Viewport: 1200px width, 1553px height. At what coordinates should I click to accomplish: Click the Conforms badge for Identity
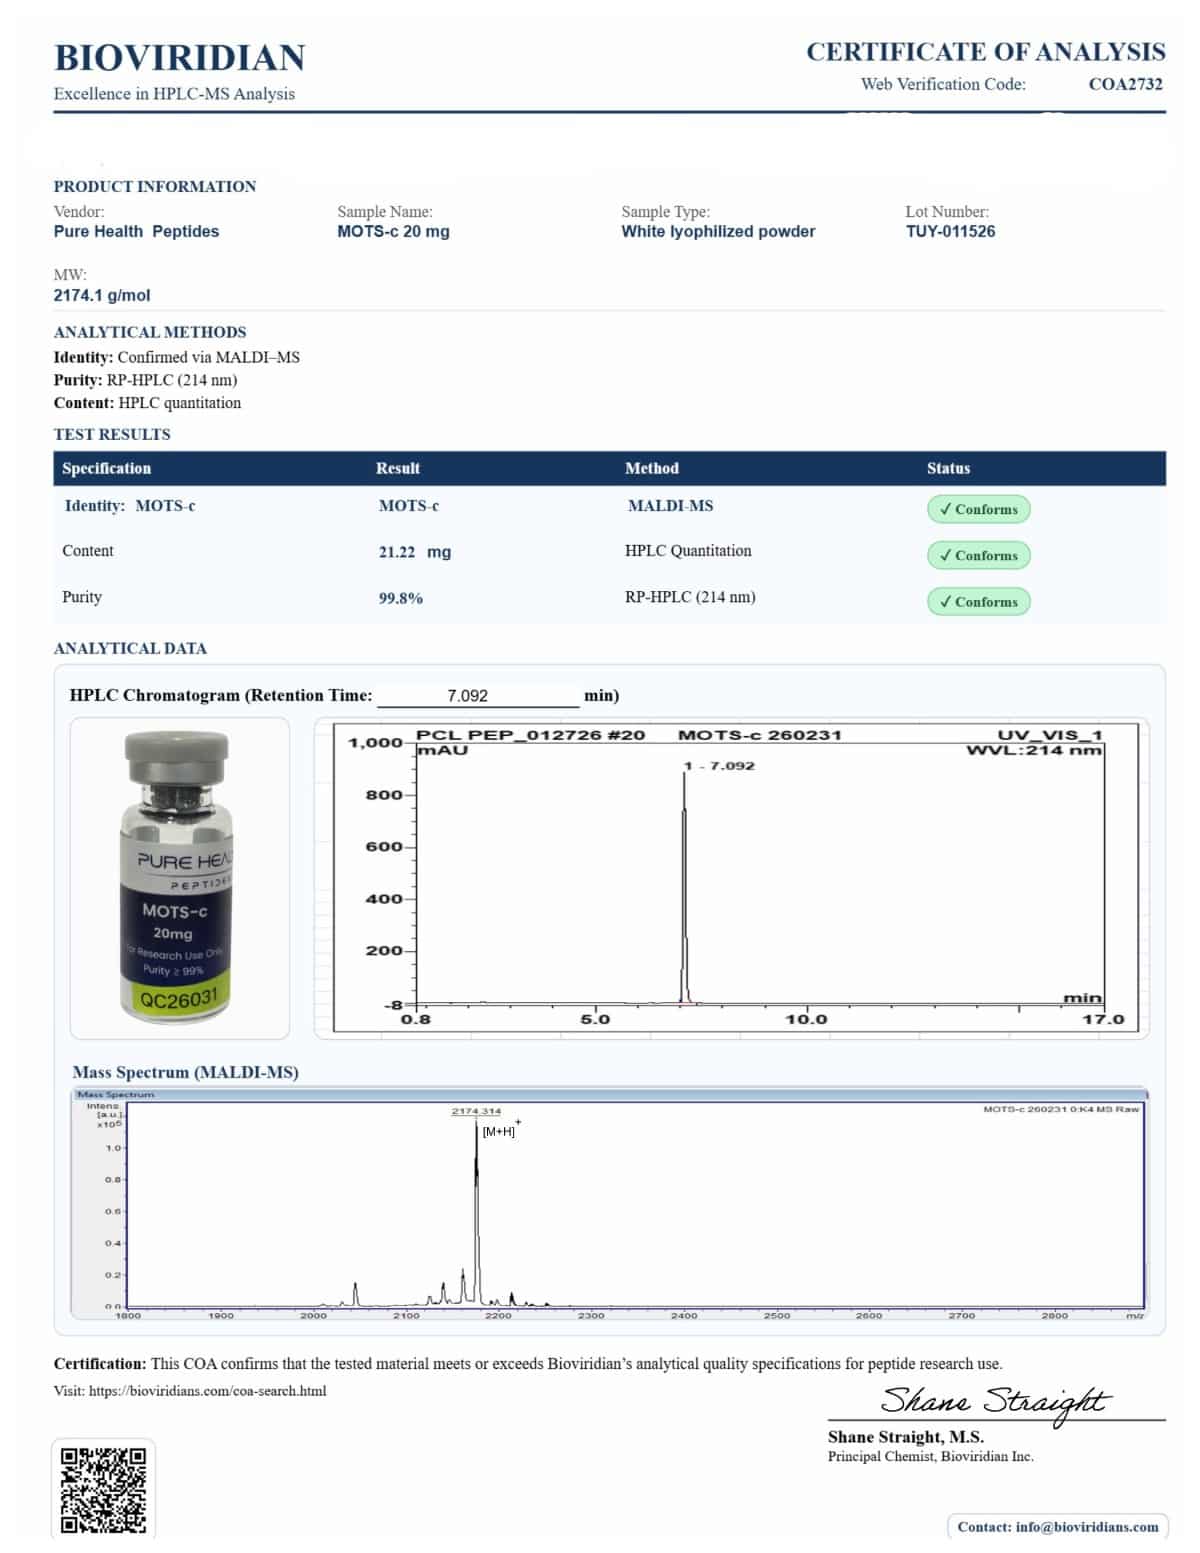977,509
